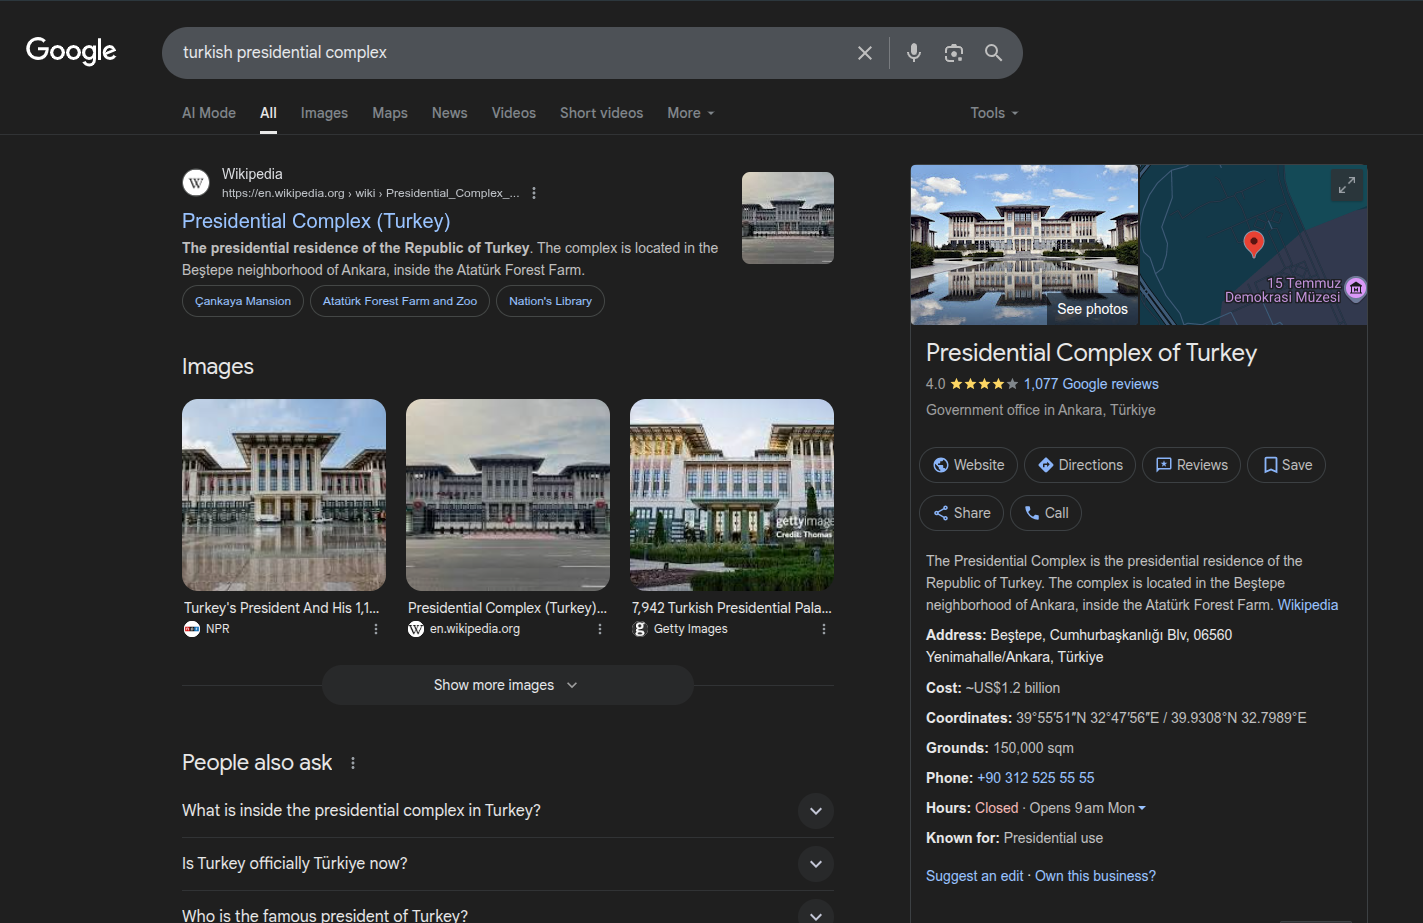This screenshot has width=1423, height=923.
Task: Open options for en.wikipedia.org image result
Action: pyautogui.click(x=600, y=629)
